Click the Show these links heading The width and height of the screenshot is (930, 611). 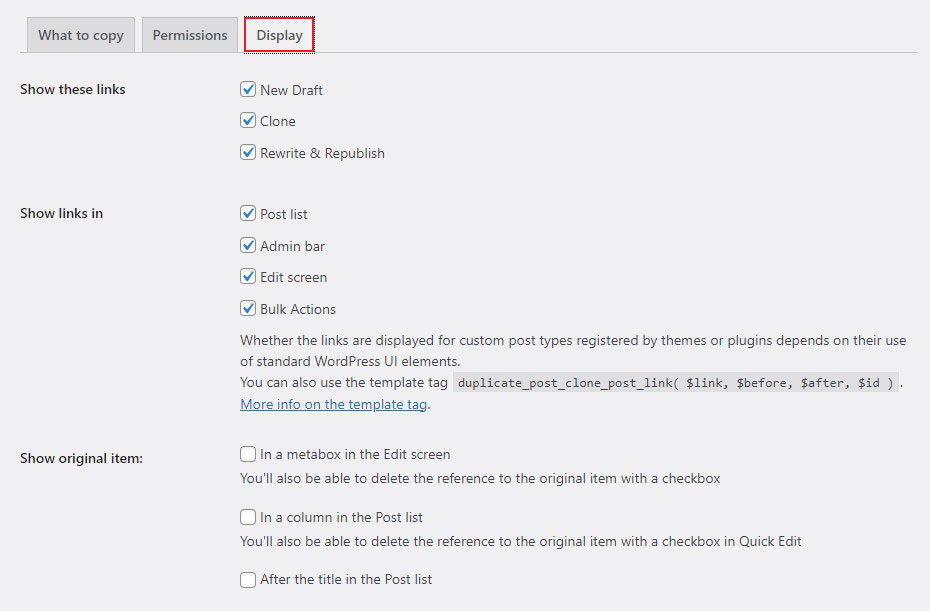[72, 89]
